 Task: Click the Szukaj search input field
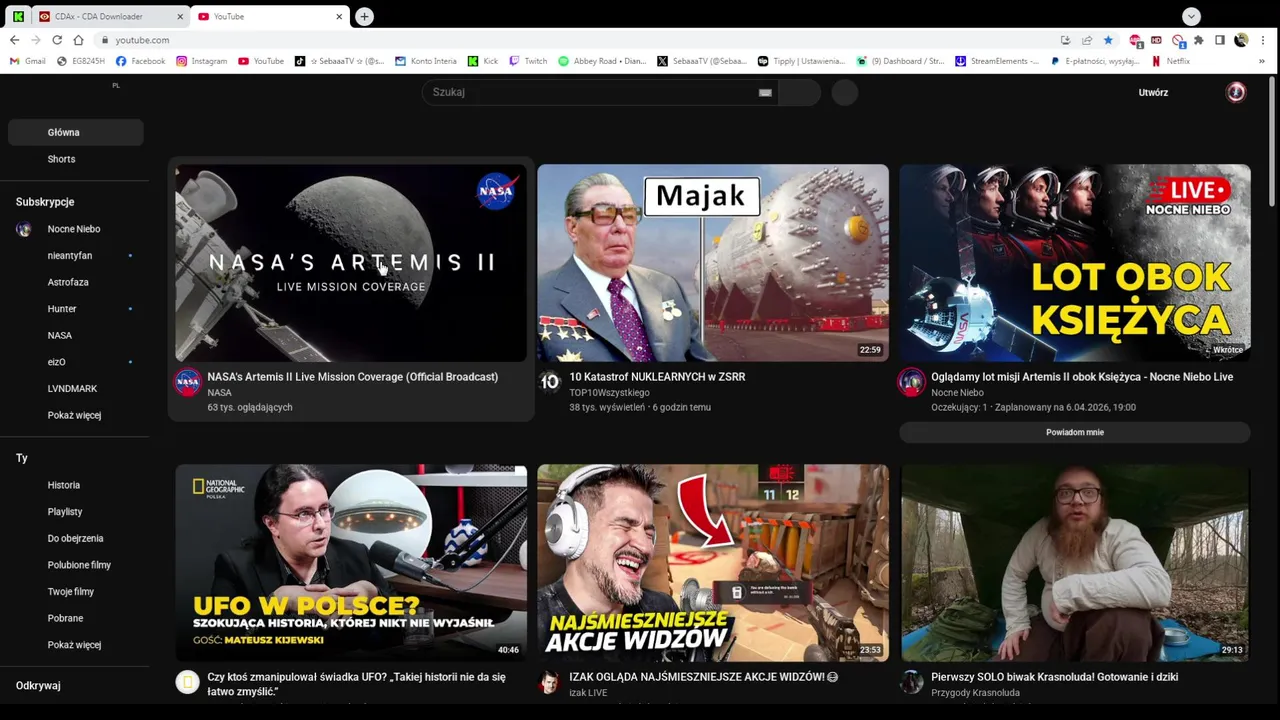[x=598, y=92]
